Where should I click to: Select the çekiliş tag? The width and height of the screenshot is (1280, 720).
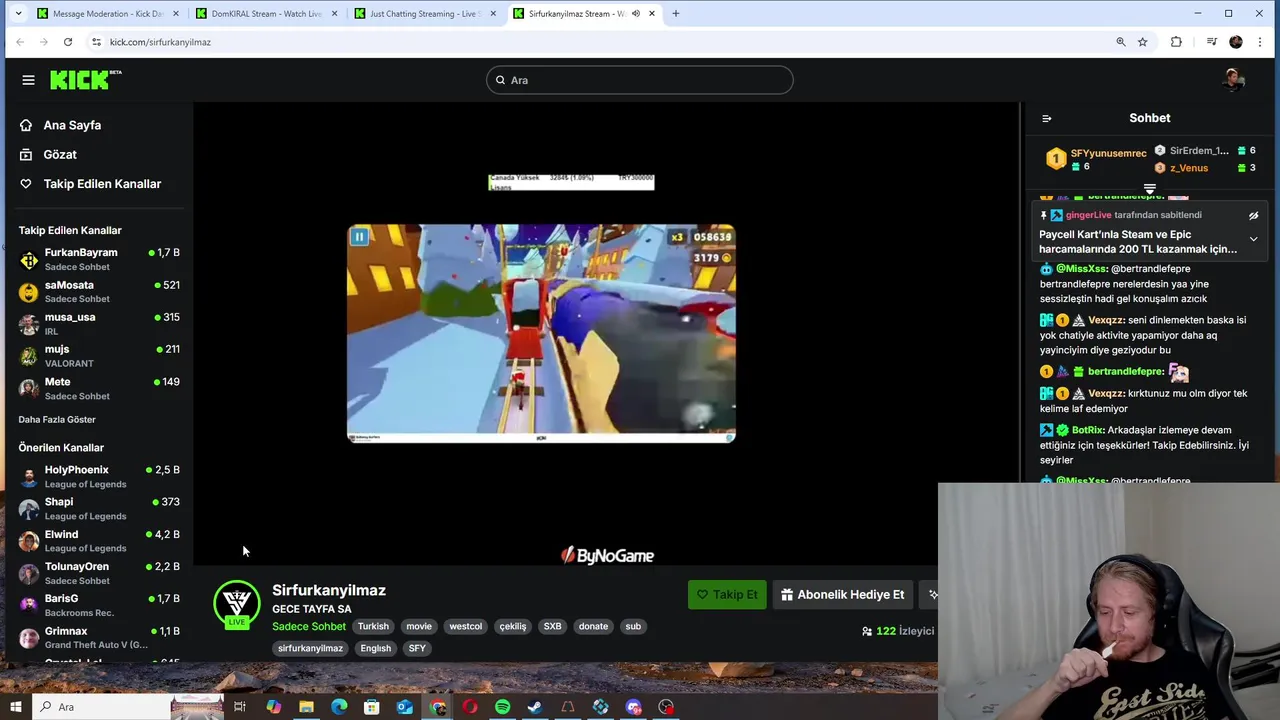click(x=513, y=626)
